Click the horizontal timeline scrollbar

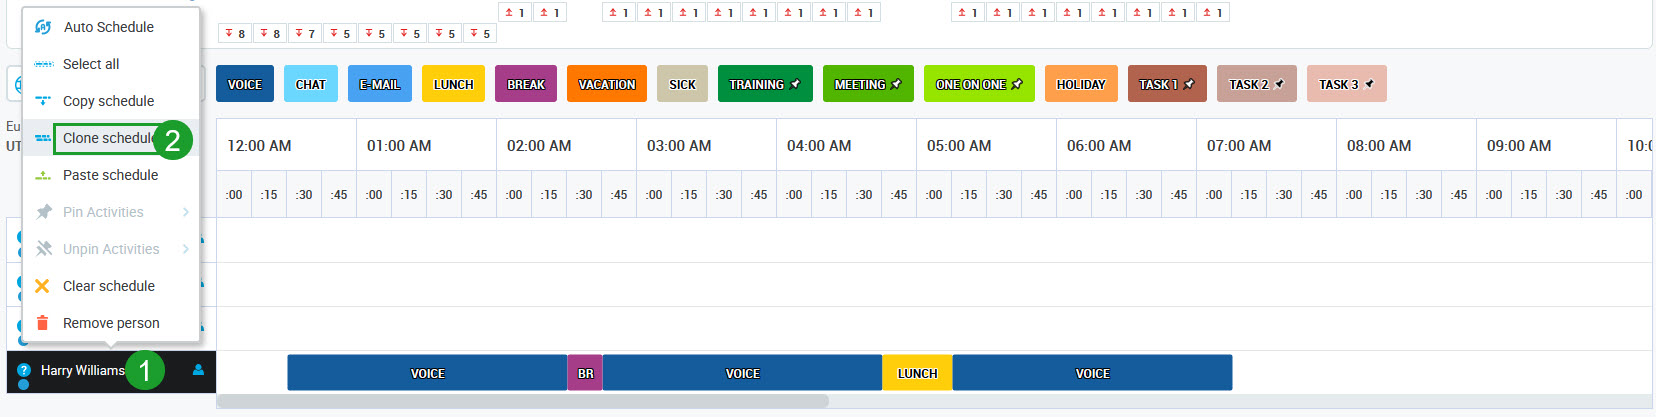523,401
